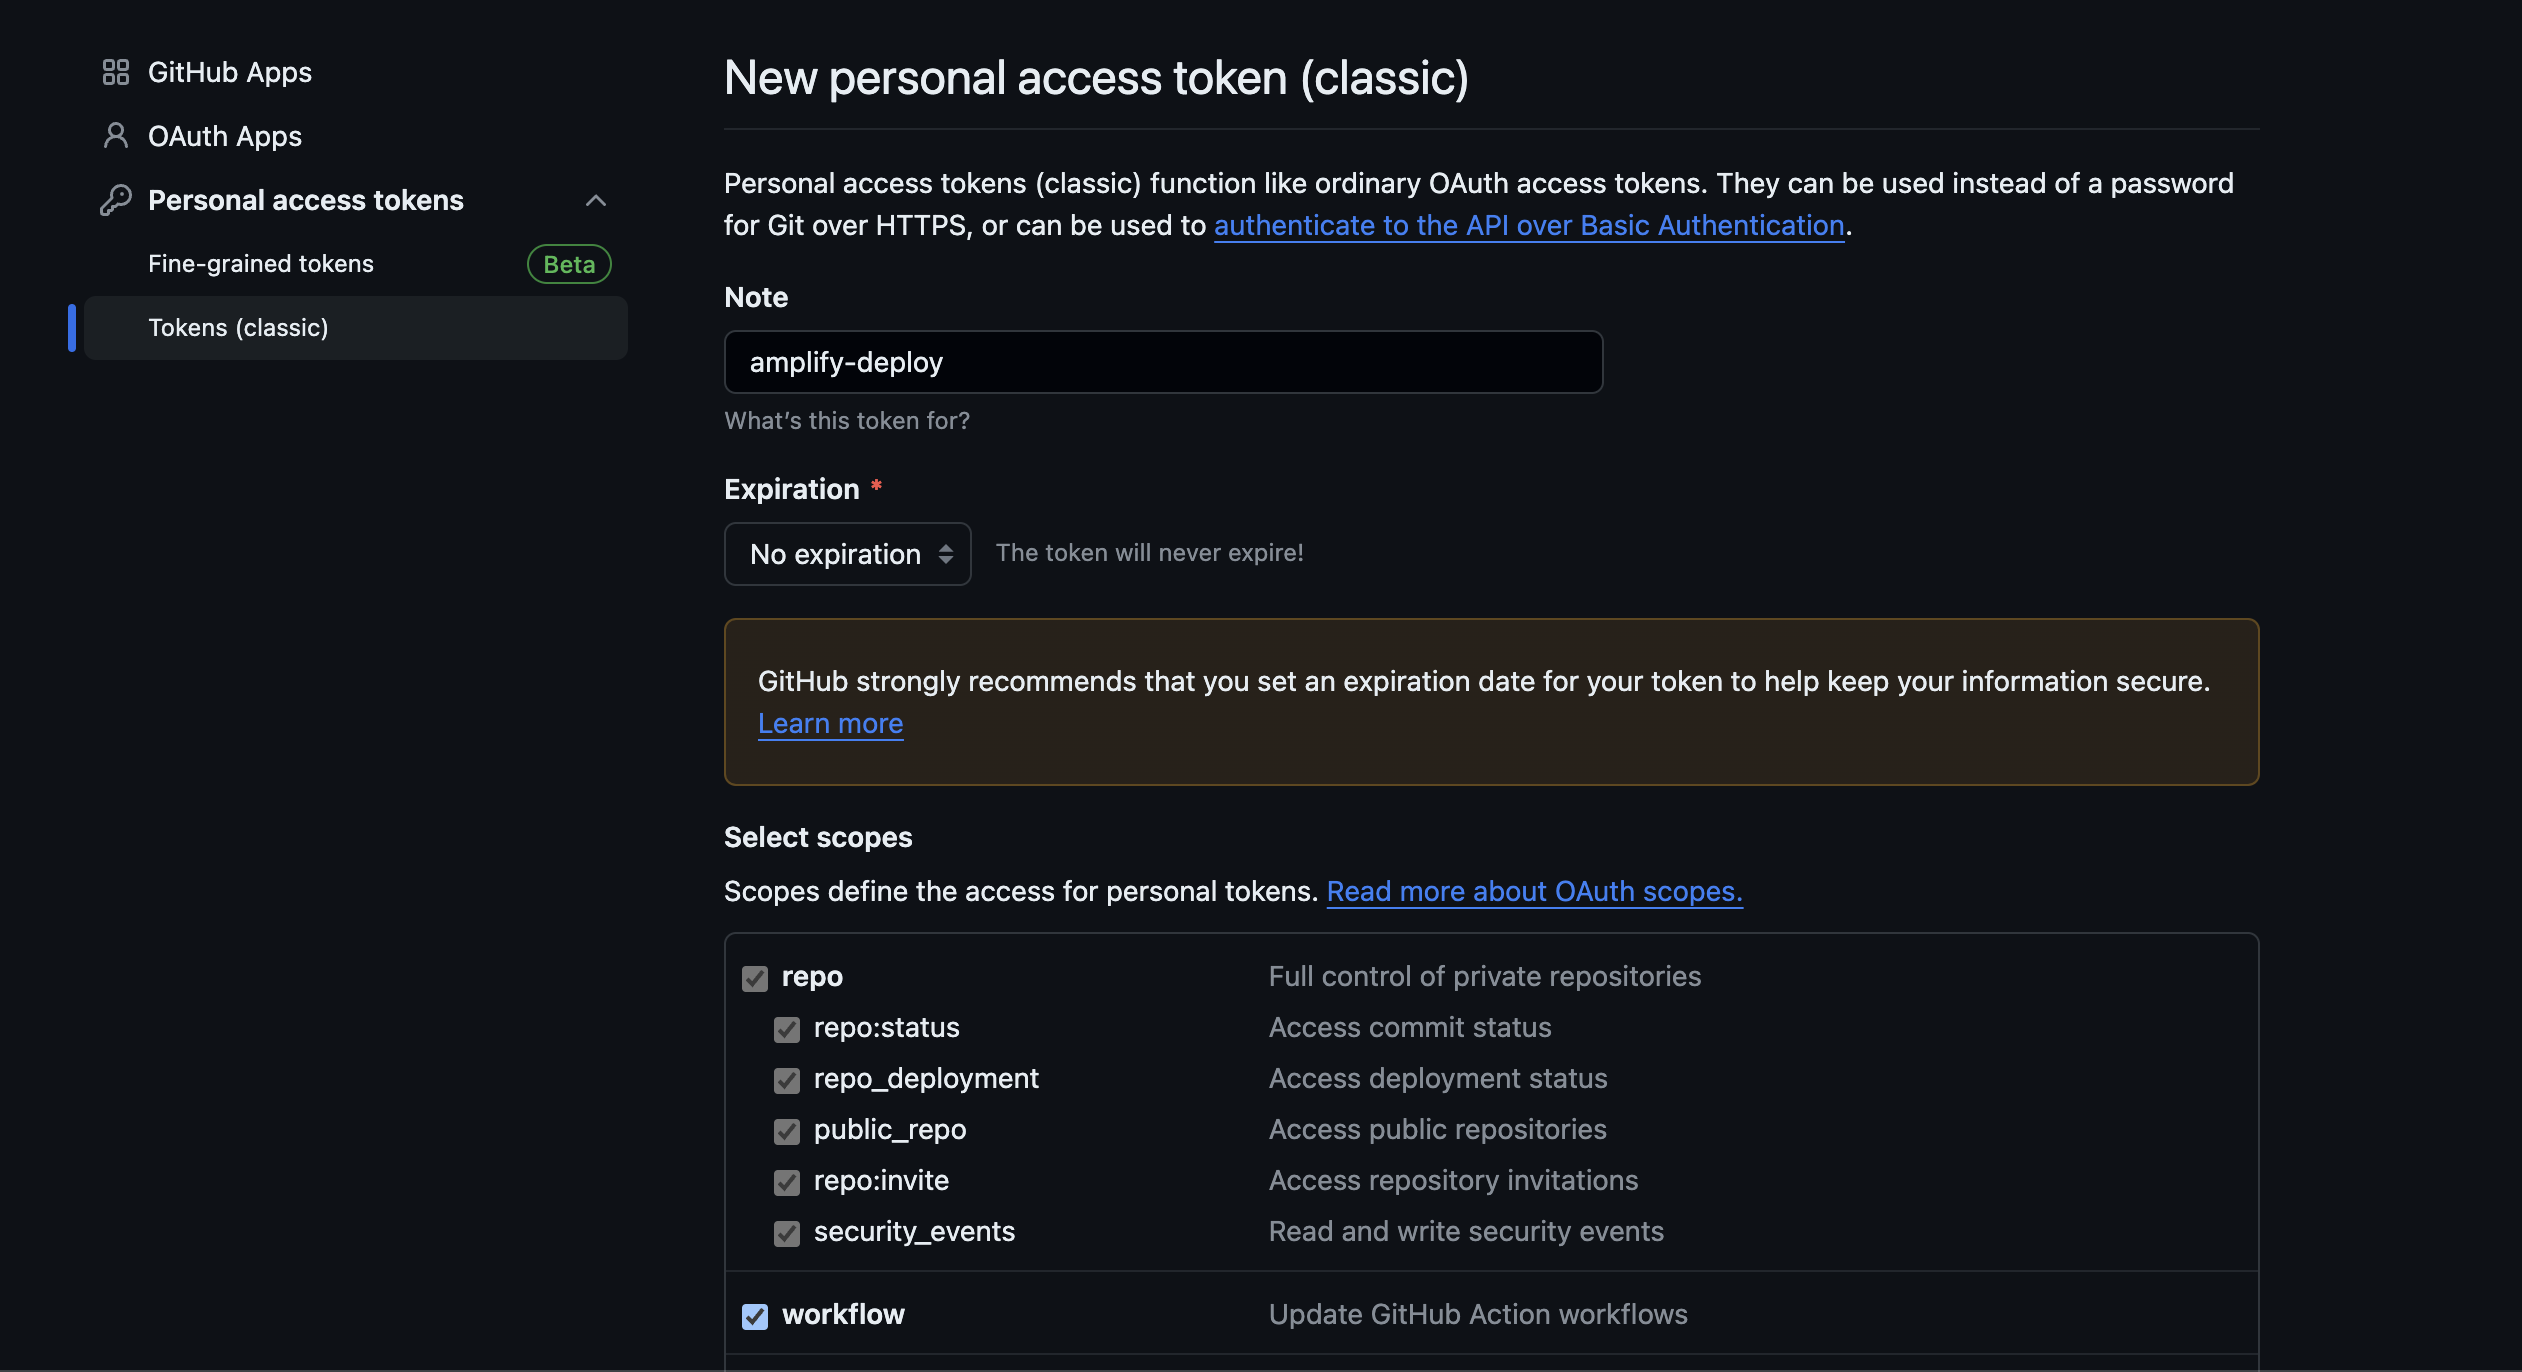This screenshot has width=2522, height=1372.
Task: Uncheck the workflow scope checkbox
Action: tap(755, 1316)
